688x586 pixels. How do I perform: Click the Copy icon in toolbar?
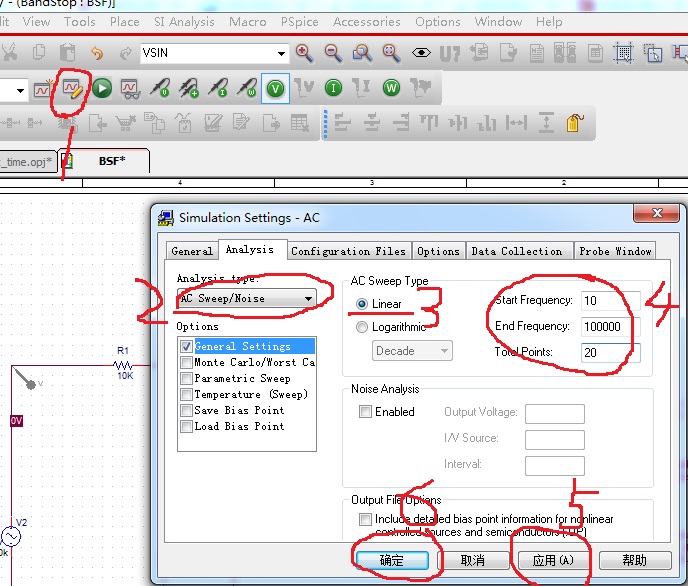point(39,52)
